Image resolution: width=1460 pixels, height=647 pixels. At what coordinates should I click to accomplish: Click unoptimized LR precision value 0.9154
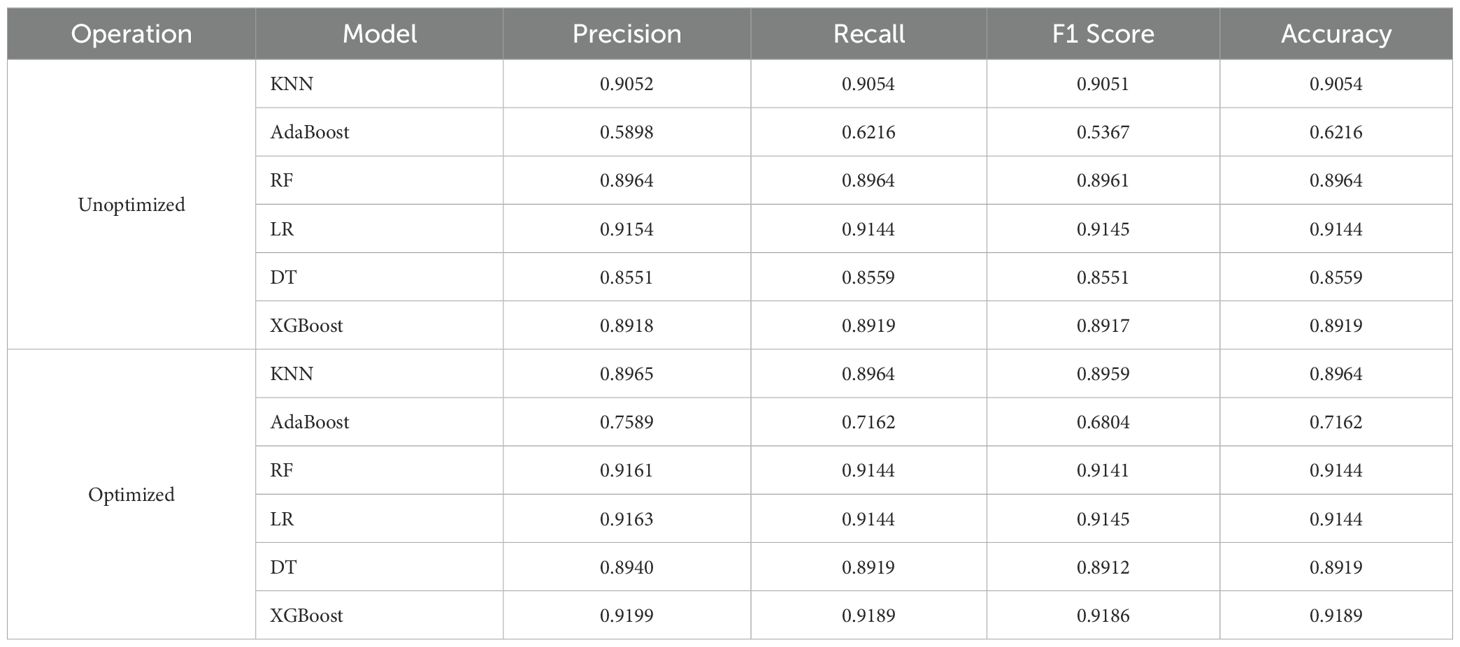point(626,229)
